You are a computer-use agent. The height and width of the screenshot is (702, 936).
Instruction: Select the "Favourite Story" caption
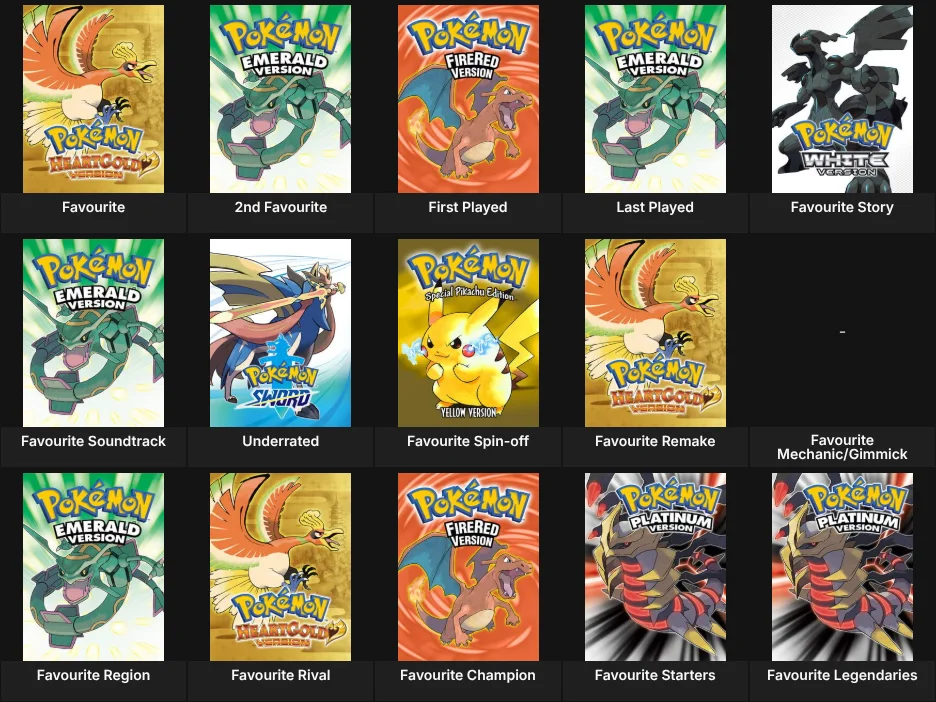pos(842,207)
